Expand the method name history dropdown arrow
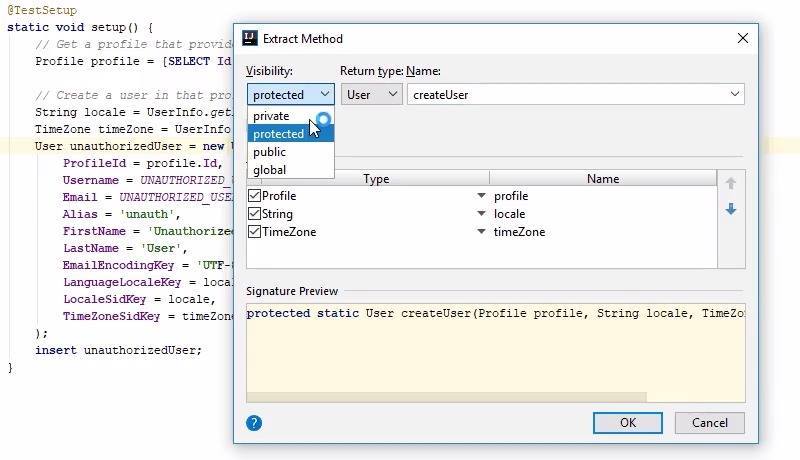The height and width of the screenshot is (460, 800). pos(735,94)
